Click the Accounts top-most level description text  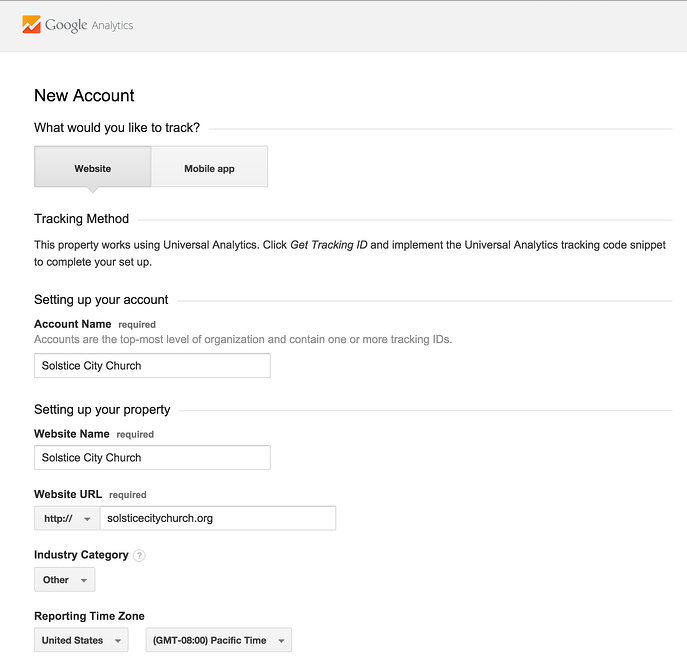point(243,340)
